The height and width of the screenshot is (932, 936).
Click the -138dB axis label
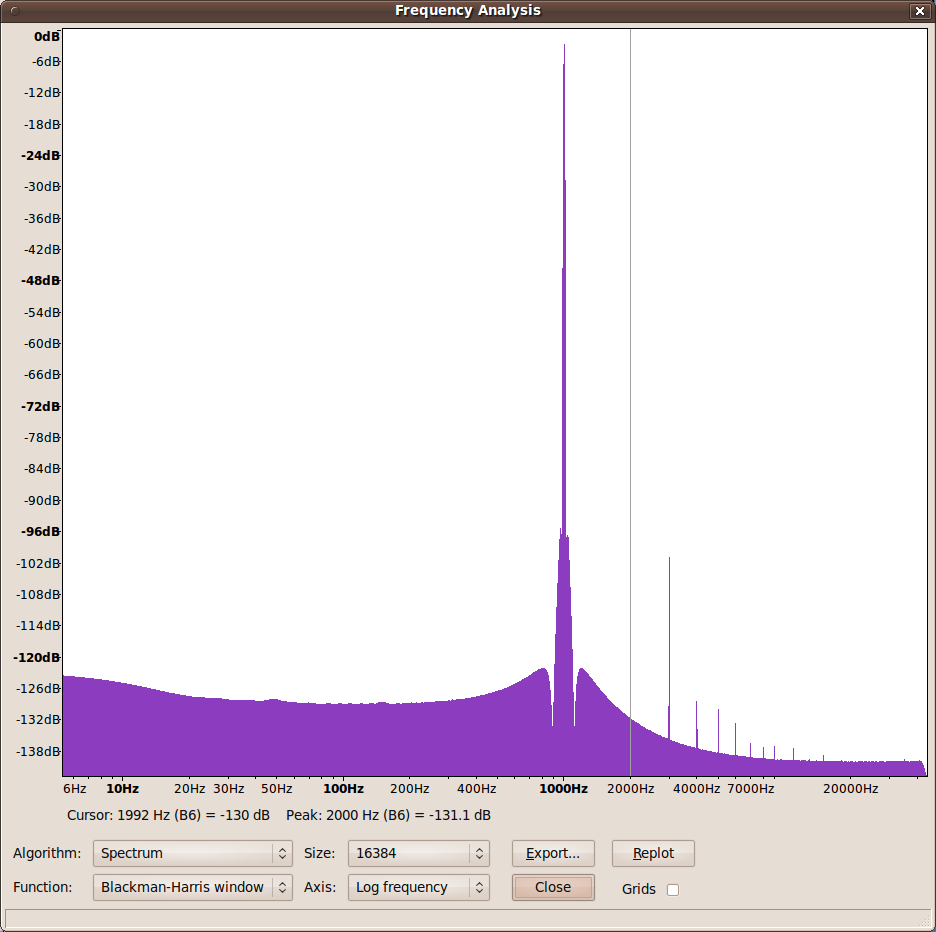pyautogui.click(x=39, y=751)
